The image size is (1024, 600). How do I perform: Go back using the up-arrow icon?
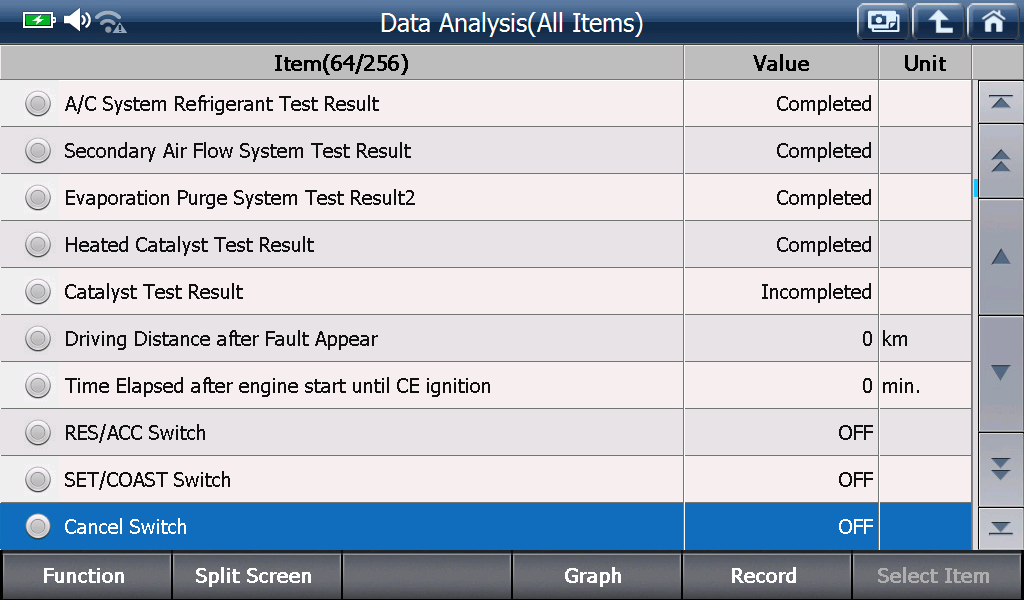click(x=938, y=22)
